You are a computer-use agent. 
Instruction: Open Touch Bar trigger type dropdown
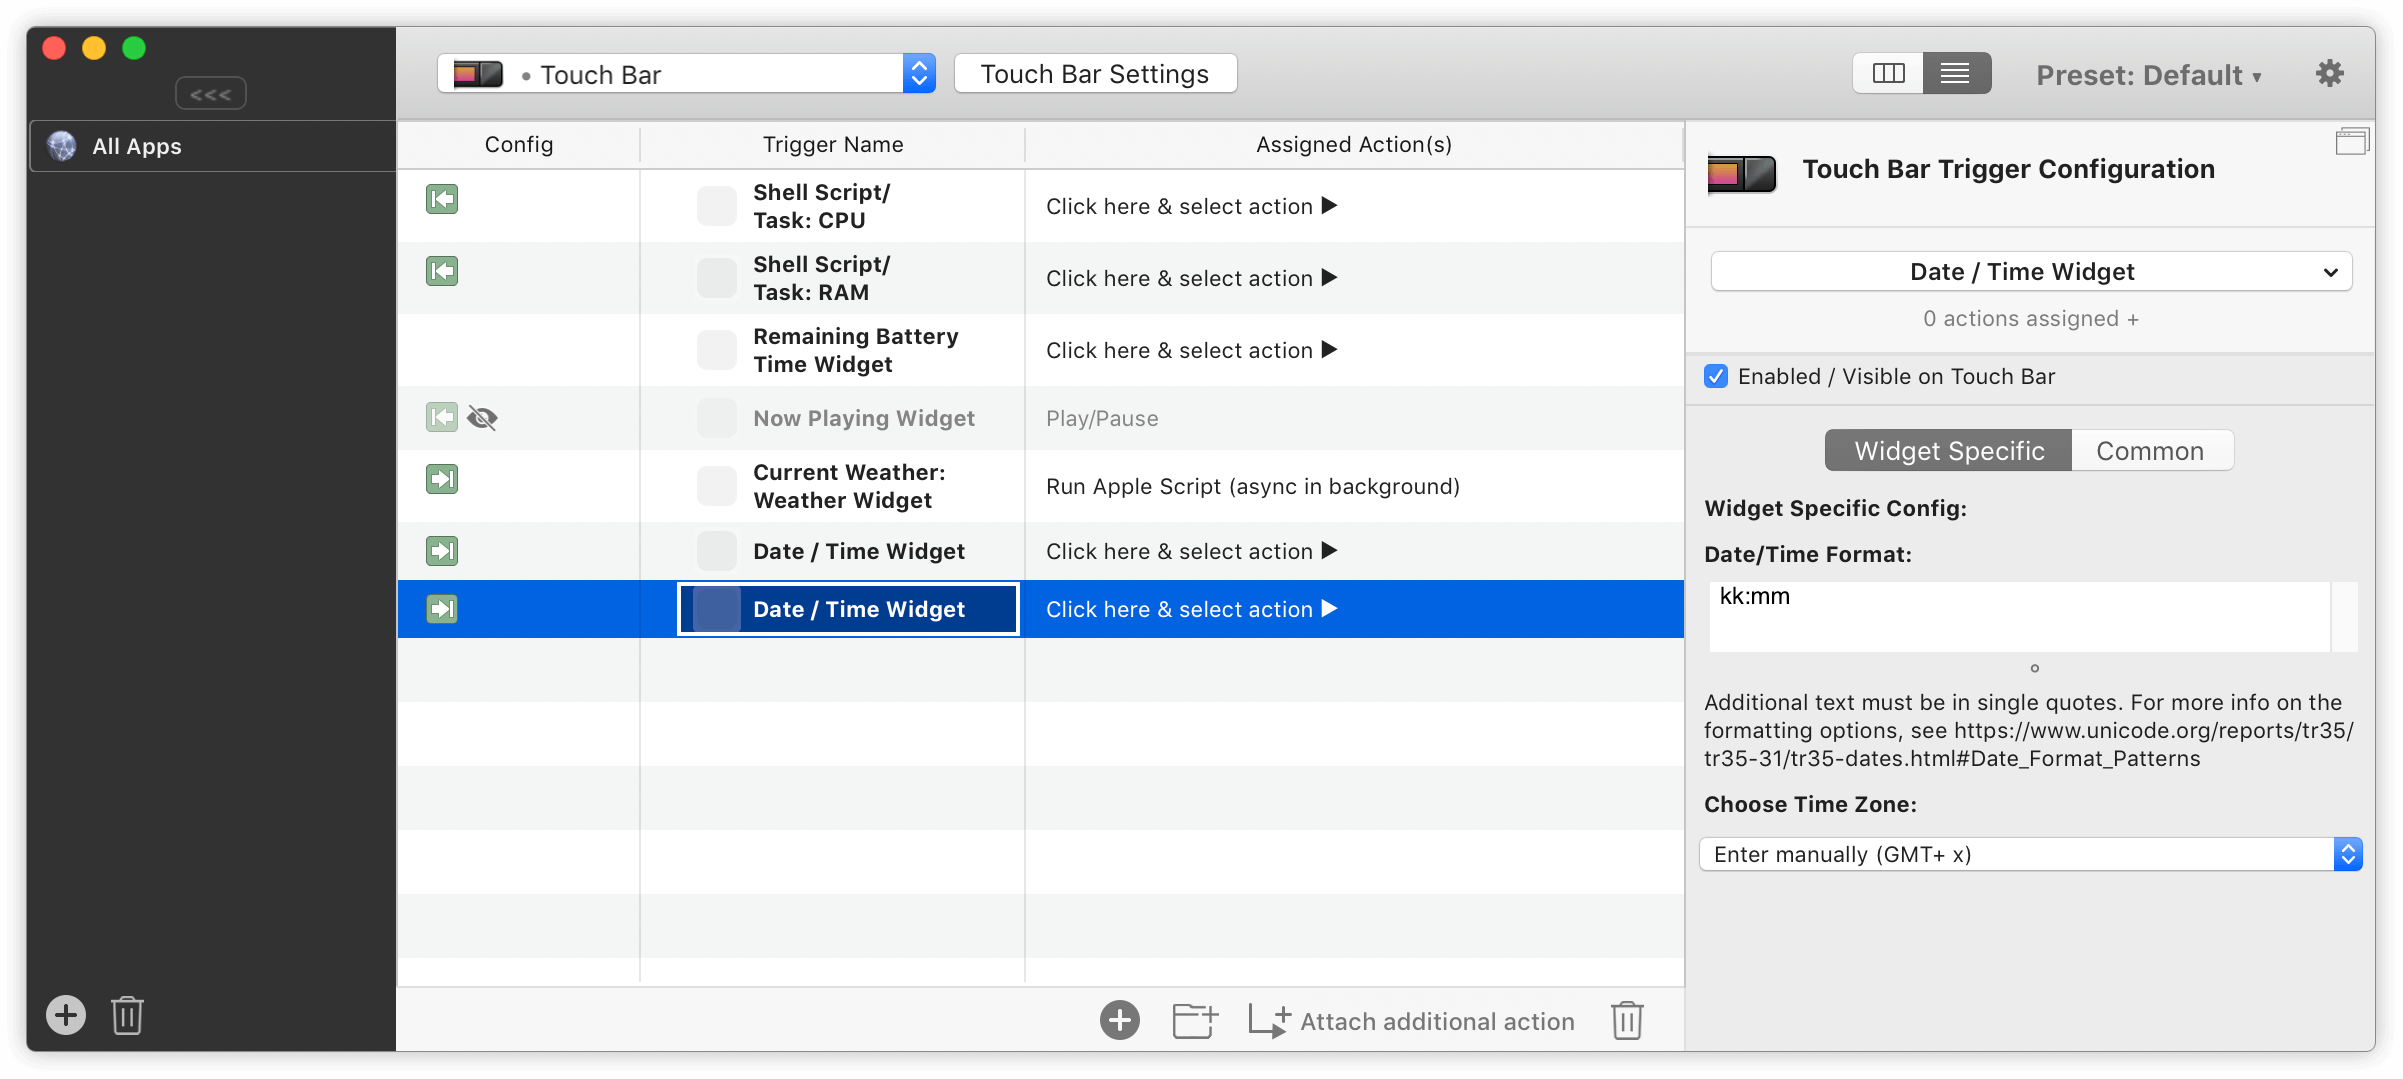pyautogui.click(x=686, y=74)
